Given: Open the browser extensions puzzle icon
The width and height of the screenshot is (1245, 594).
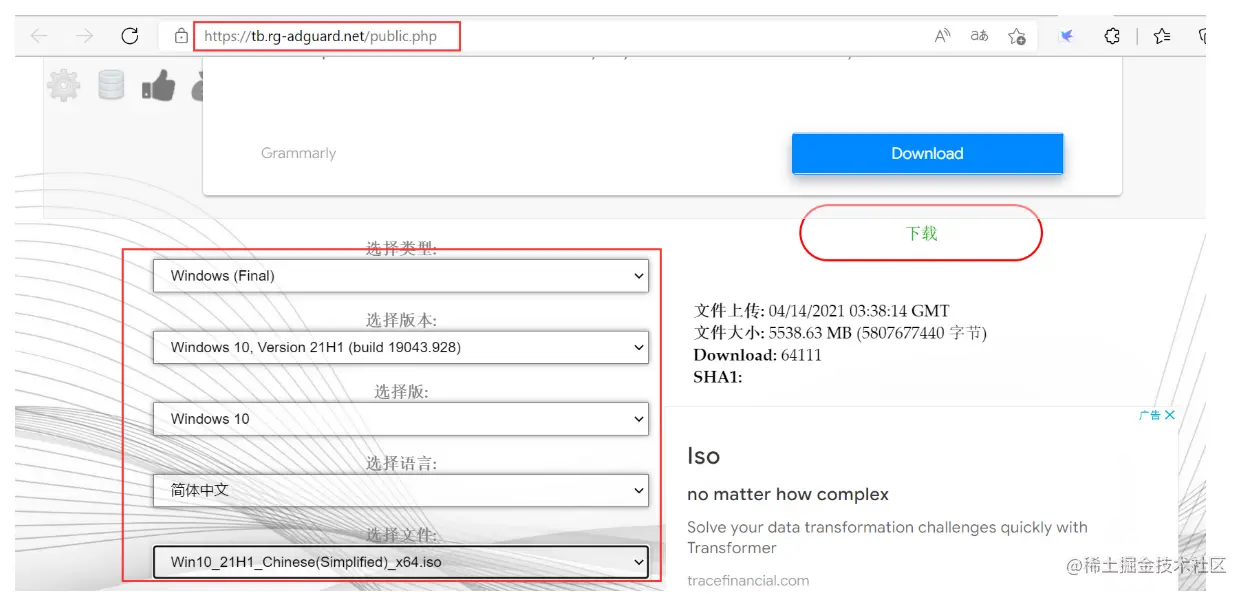Looking at the screenshot, I should tap(1112, 36).
